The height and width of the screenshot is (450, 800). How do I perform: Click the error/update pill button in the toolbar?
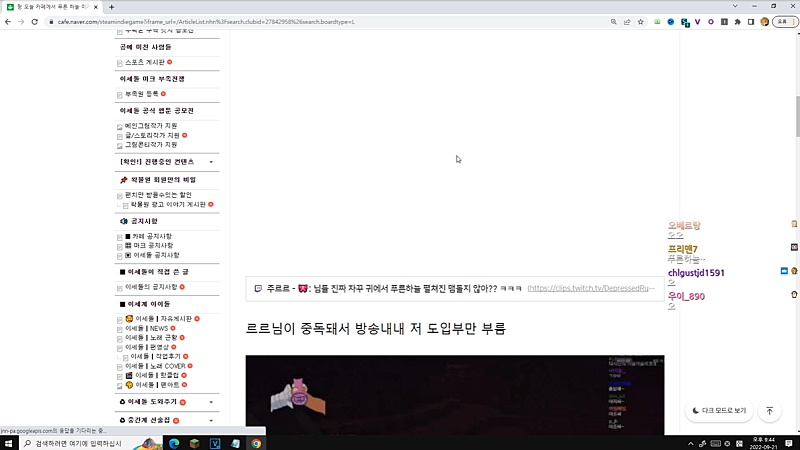[x=785, y=22]
